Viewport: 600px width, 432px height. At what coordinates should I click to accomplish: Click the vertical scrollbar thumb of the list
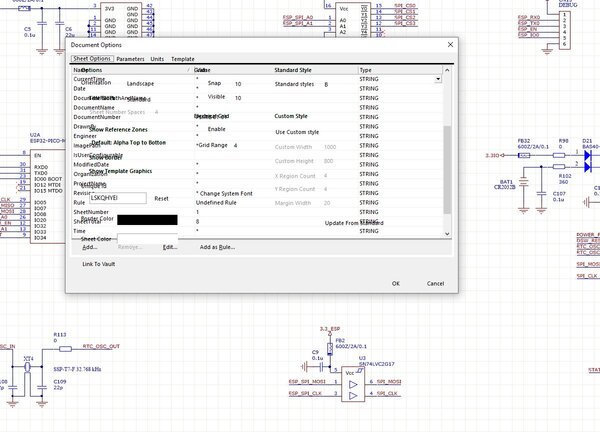coord(447,170)
